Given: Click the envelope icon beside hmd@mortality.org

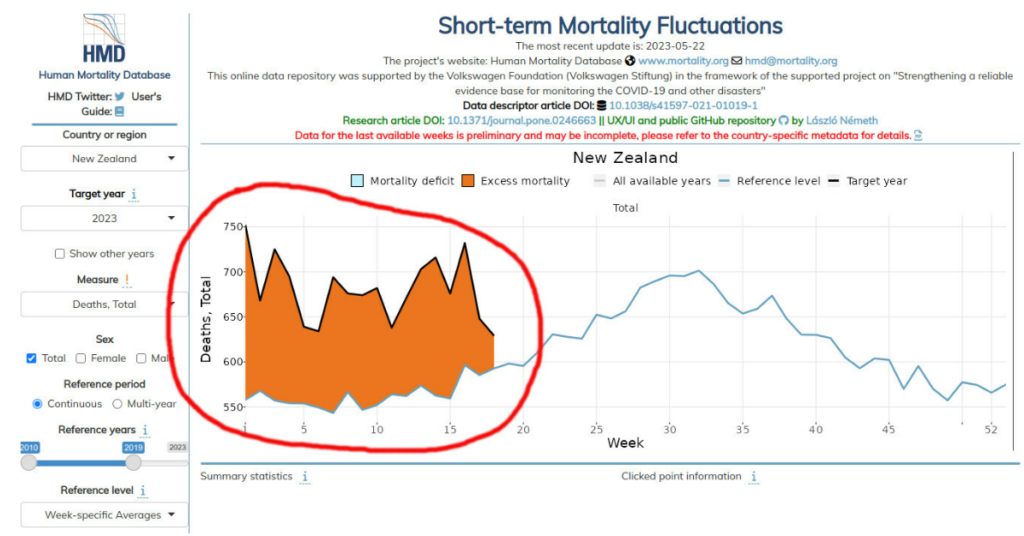Looking at the screenshot, I should [736, 61].
